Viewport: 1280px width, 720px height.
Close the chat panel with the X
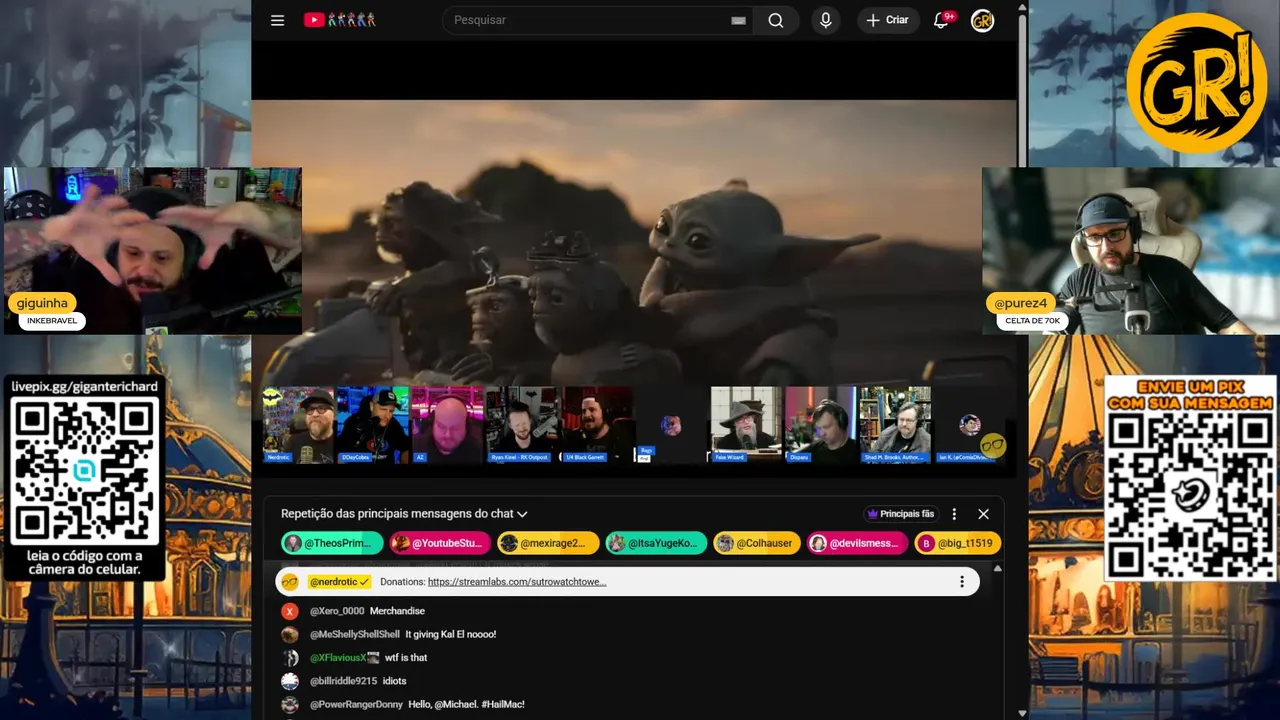click(983, 514)
